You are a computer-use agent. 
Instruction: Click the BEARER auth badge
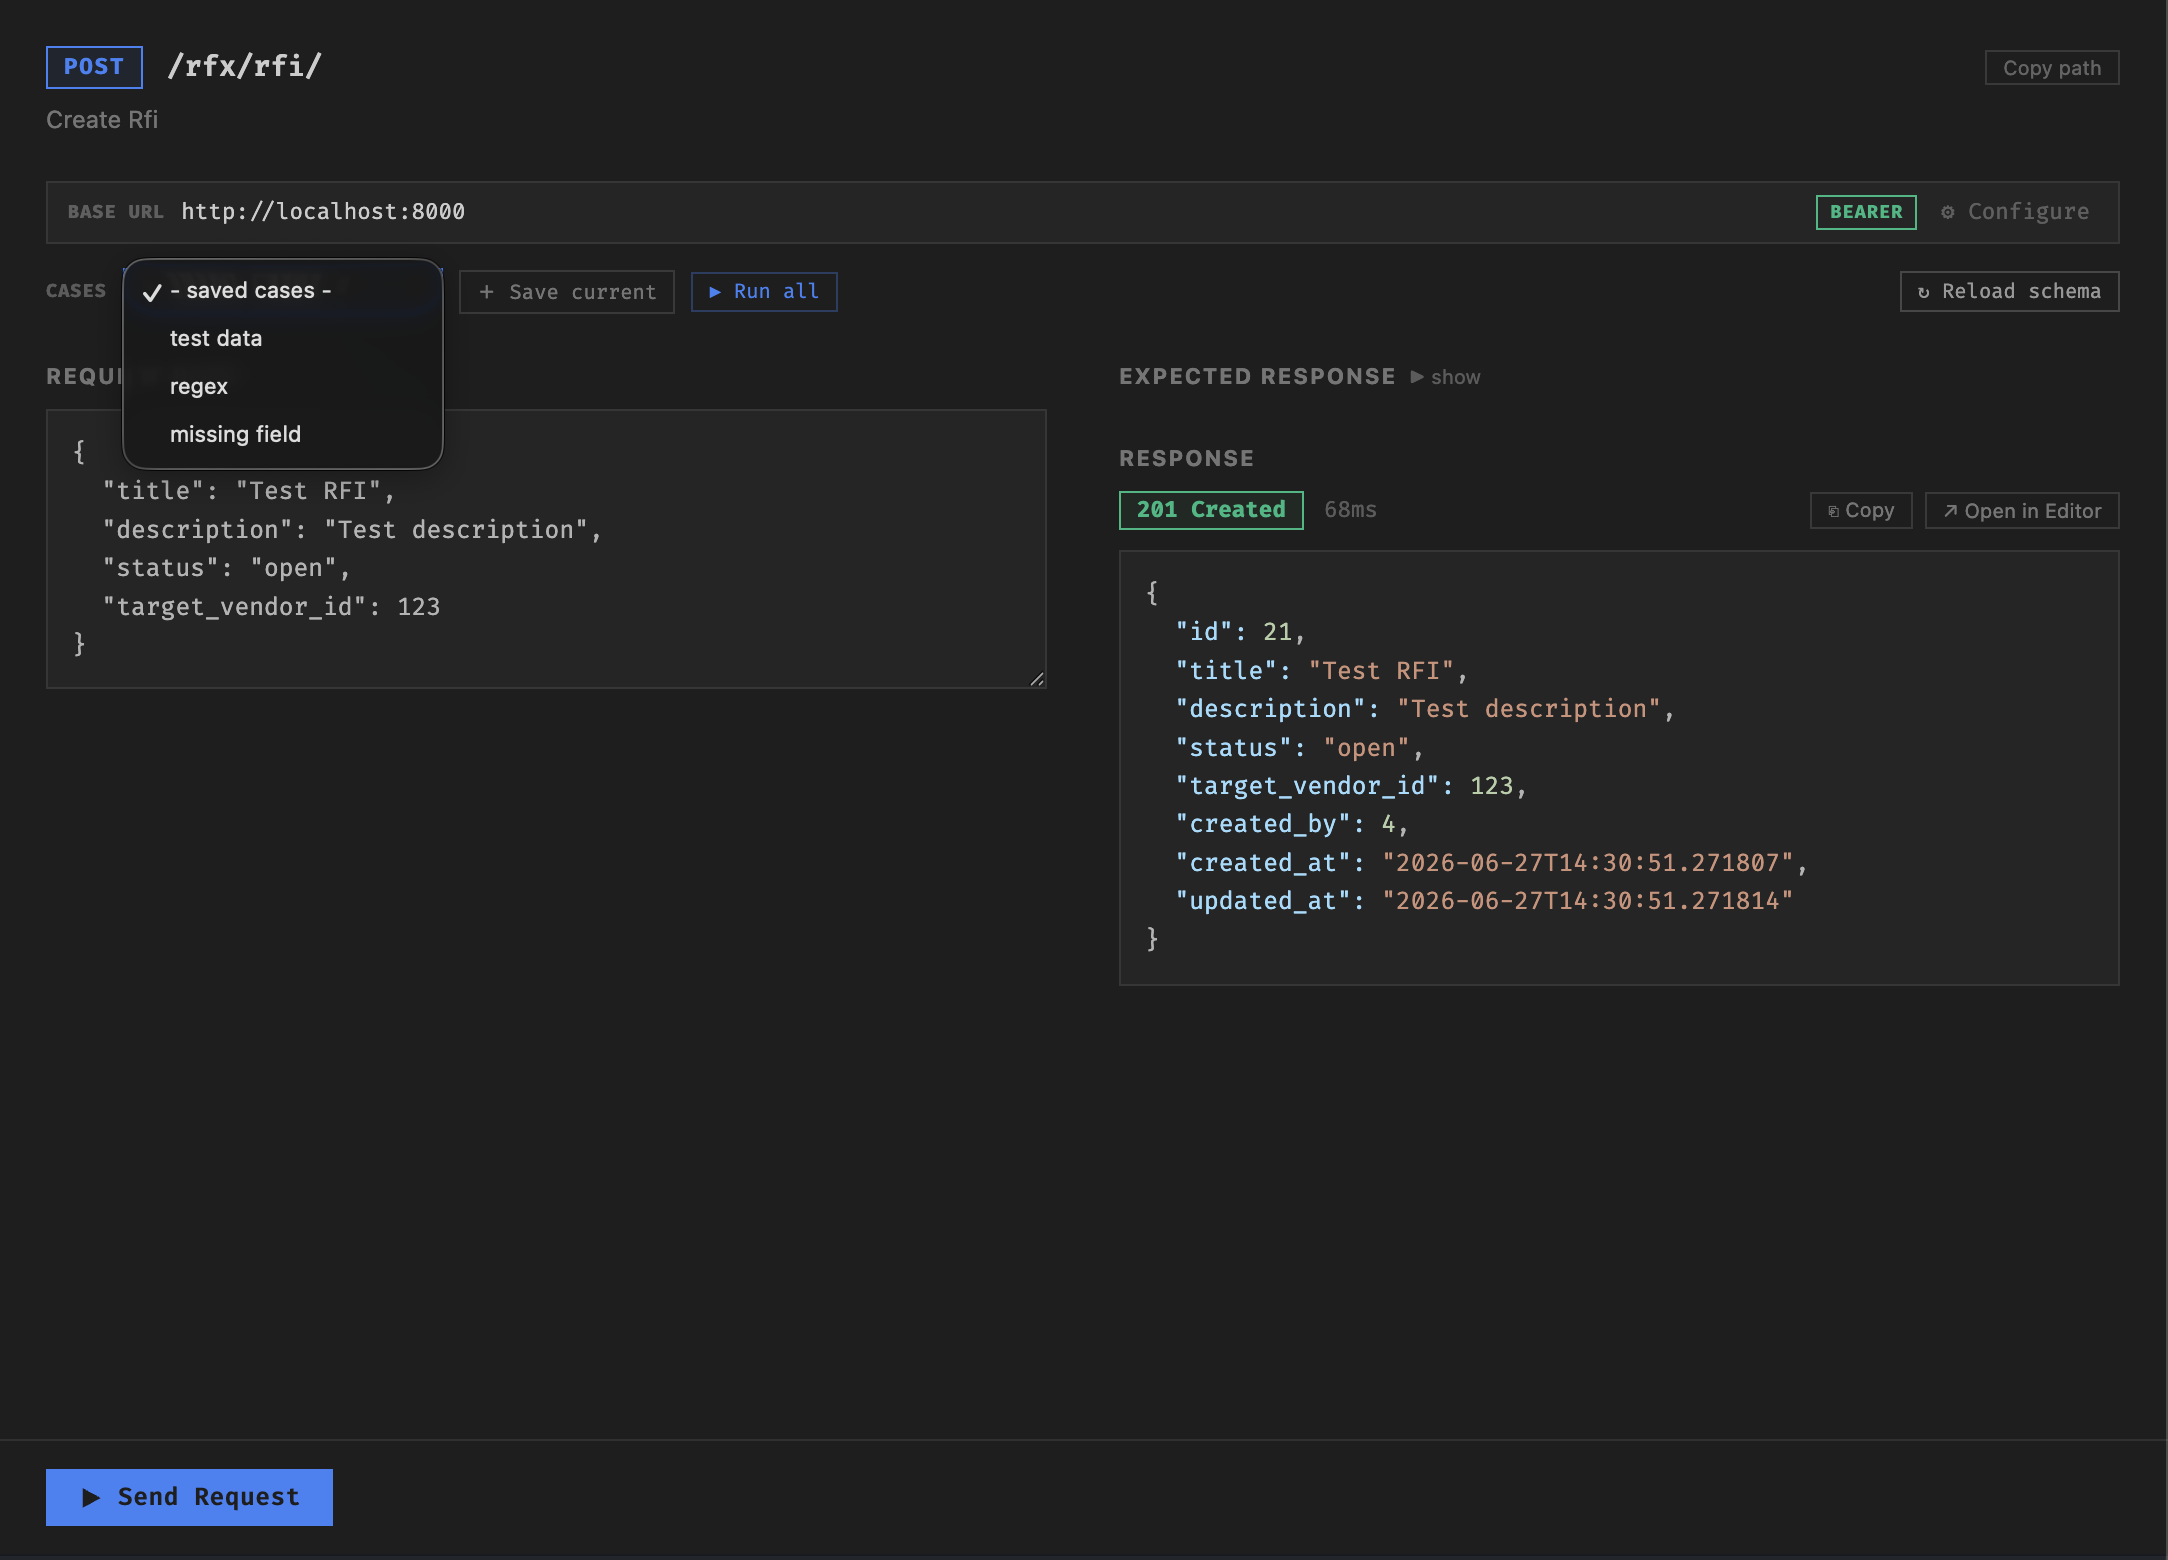coord(1866,212)
